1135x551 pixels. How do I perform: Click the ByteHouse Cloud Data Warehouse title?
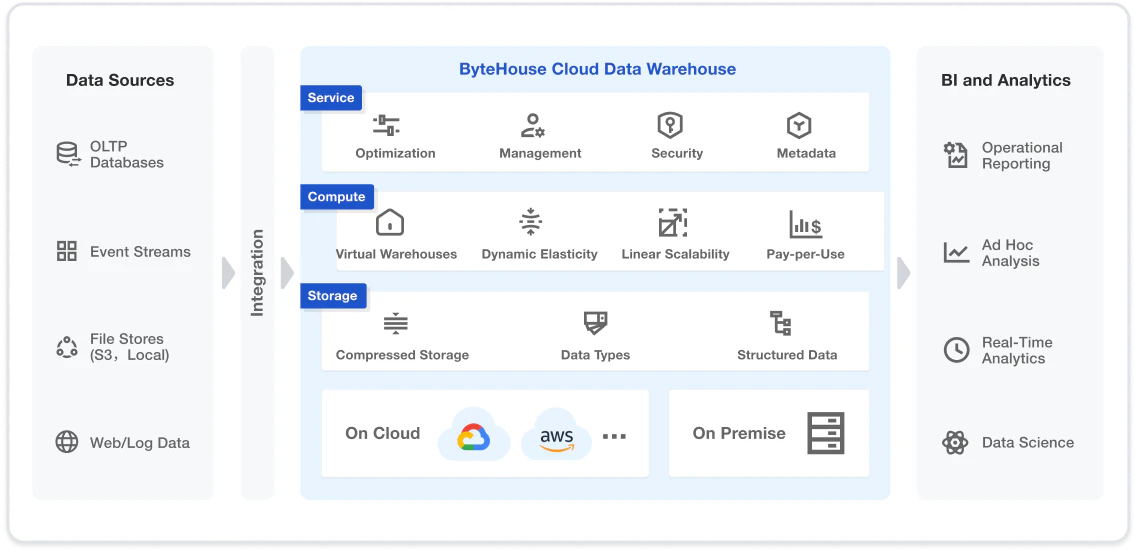[597, 70]
